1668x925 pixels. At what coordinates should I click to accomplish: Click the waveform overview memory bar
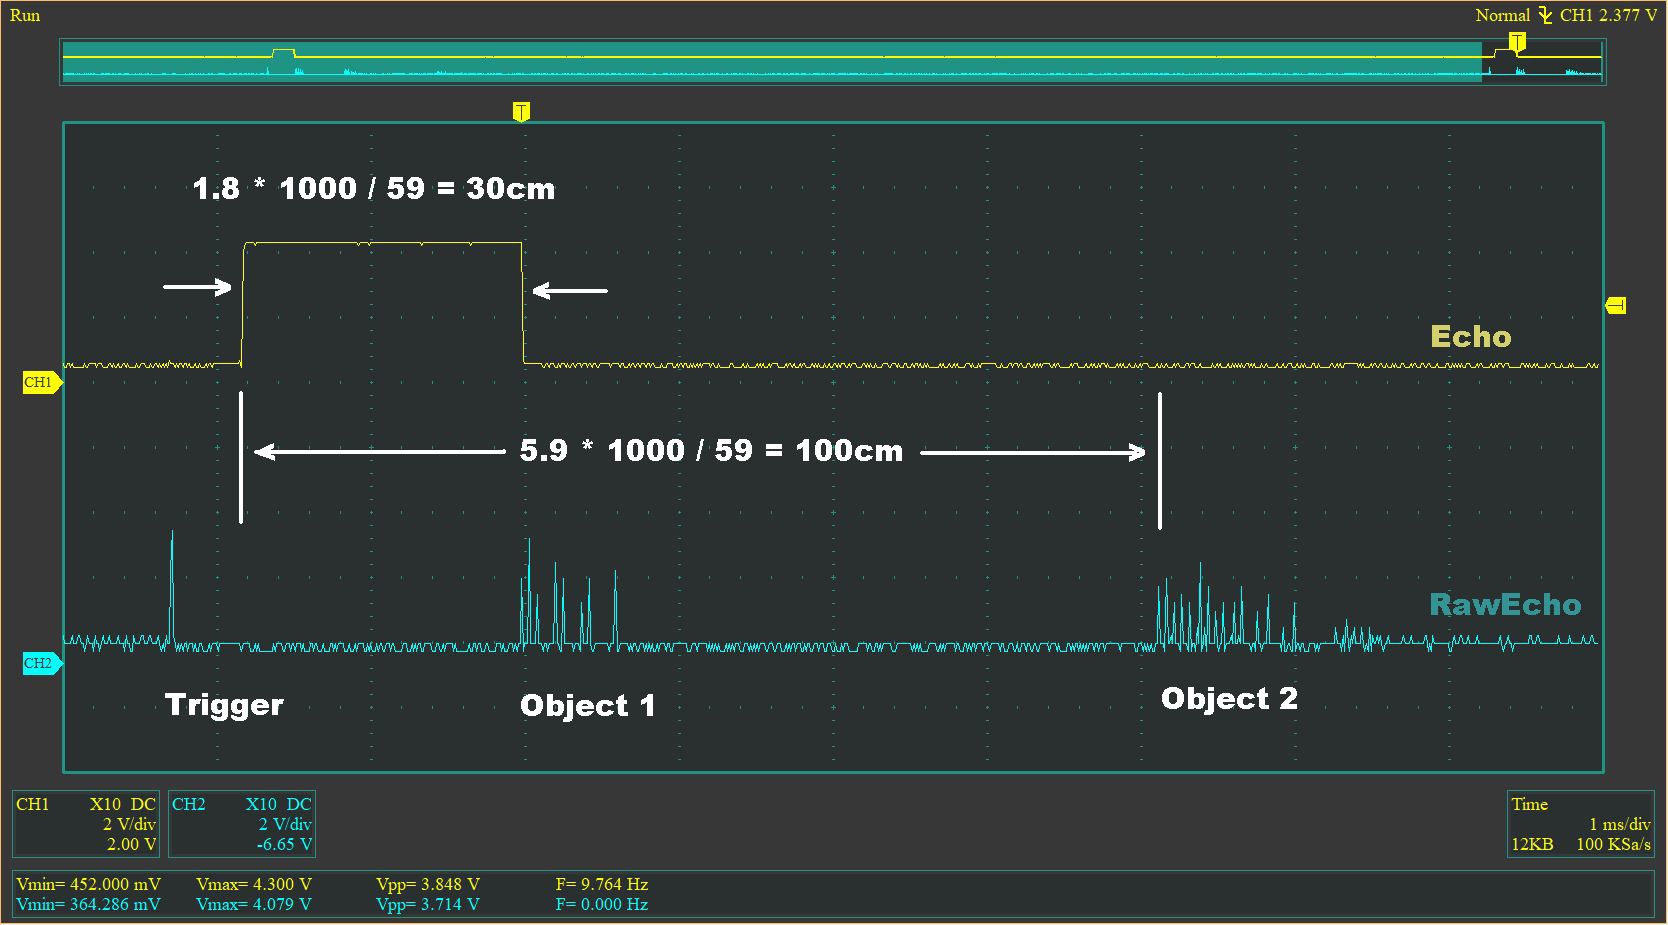(x=832, y=62)
